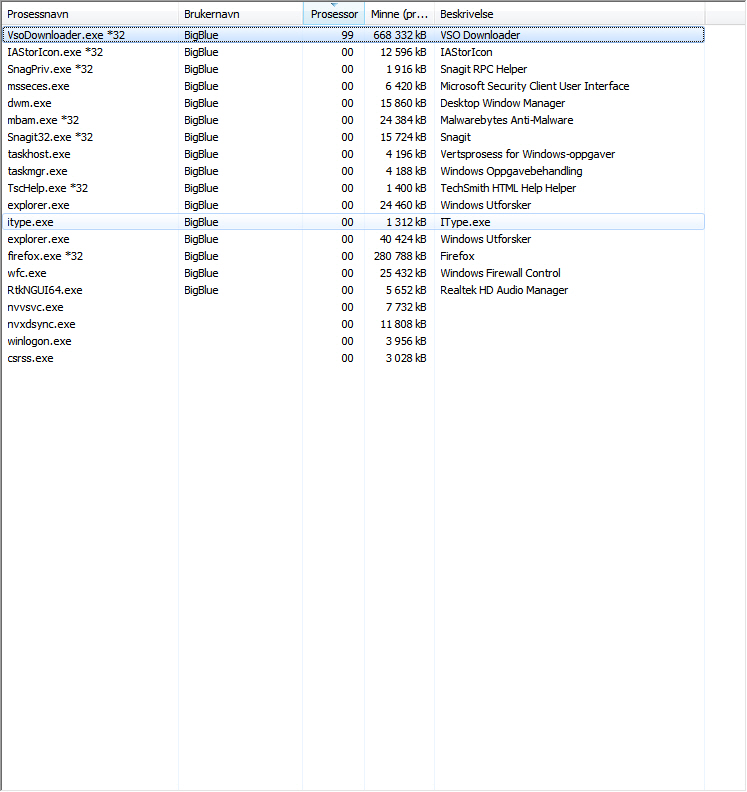This screenshot has height=792, width=747.
Task: Click the 3 028 kB memory value
Action: coord(406,358)
